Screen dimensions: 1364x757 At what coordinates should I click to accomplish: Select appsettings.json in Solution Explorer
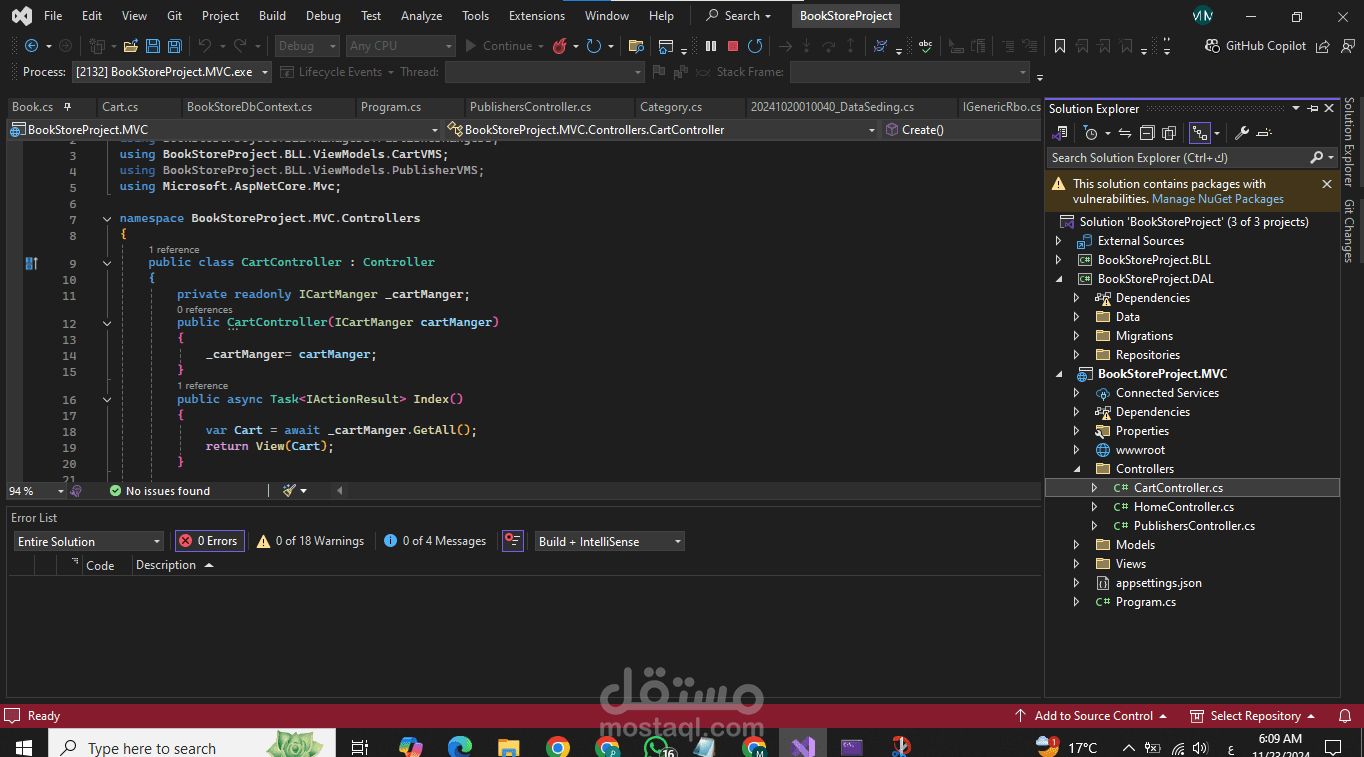point(1158,583)
